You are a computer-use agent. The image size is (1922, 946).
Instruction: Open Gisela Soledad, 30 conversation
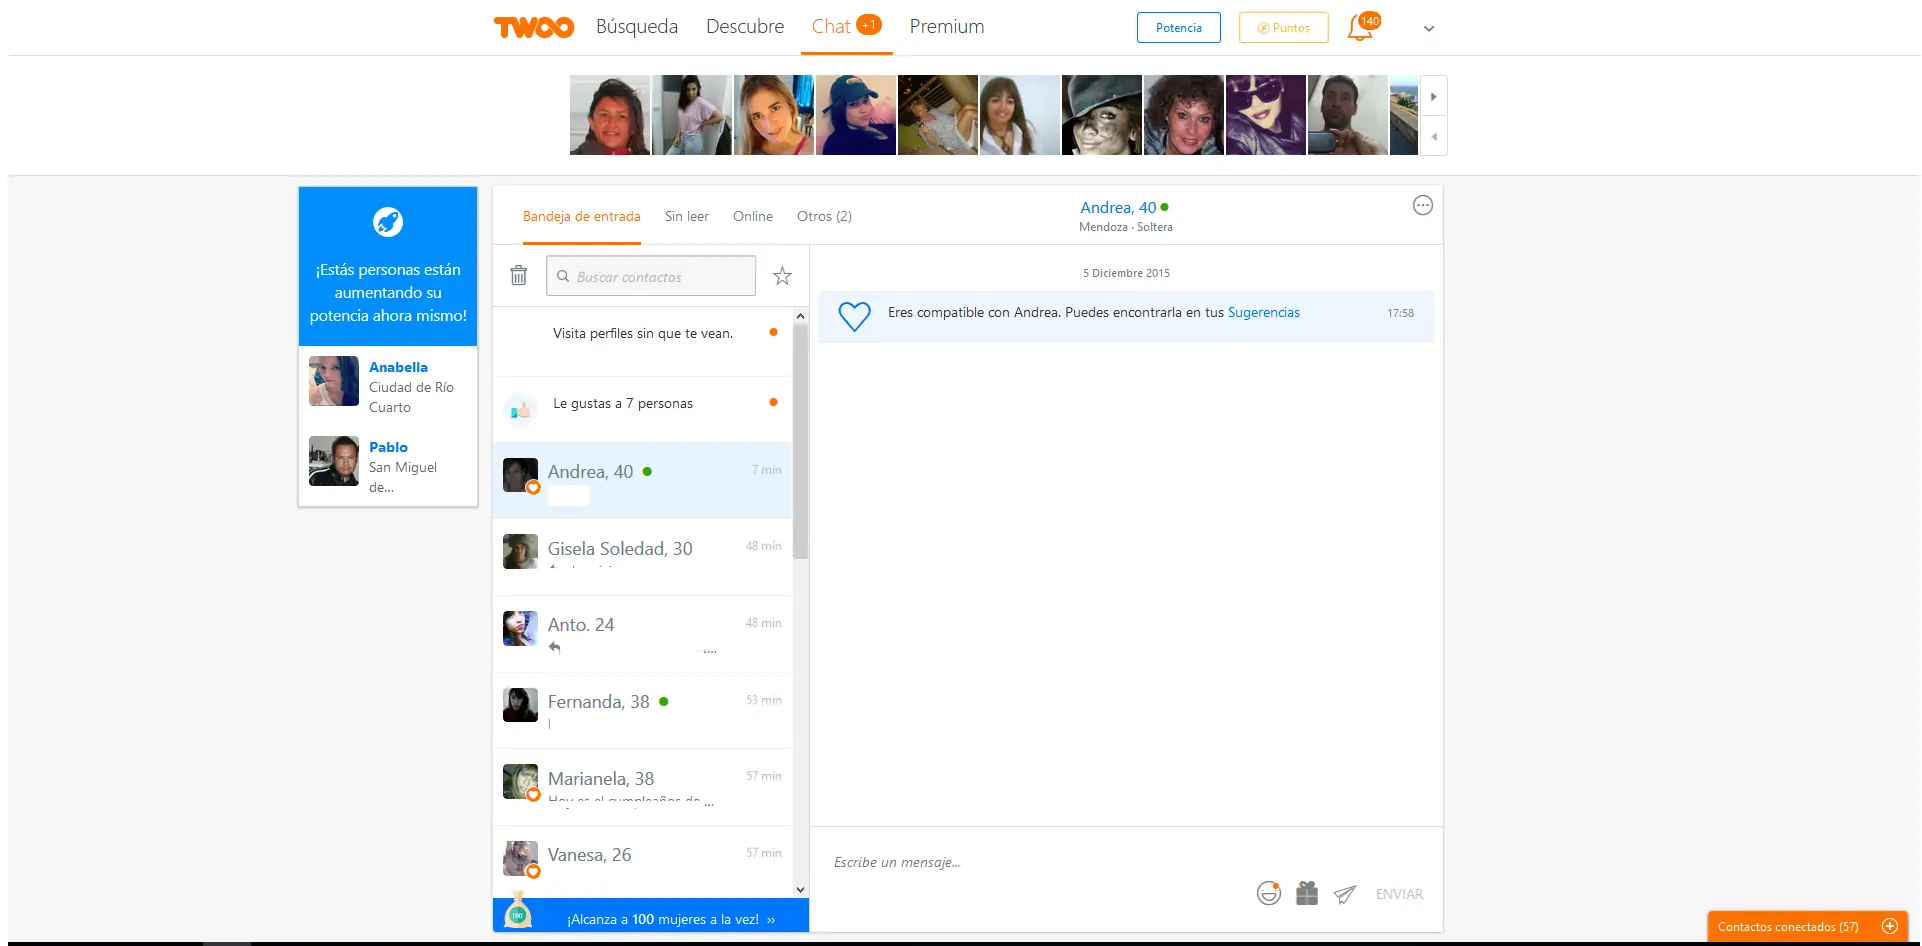tap(642, 557)
